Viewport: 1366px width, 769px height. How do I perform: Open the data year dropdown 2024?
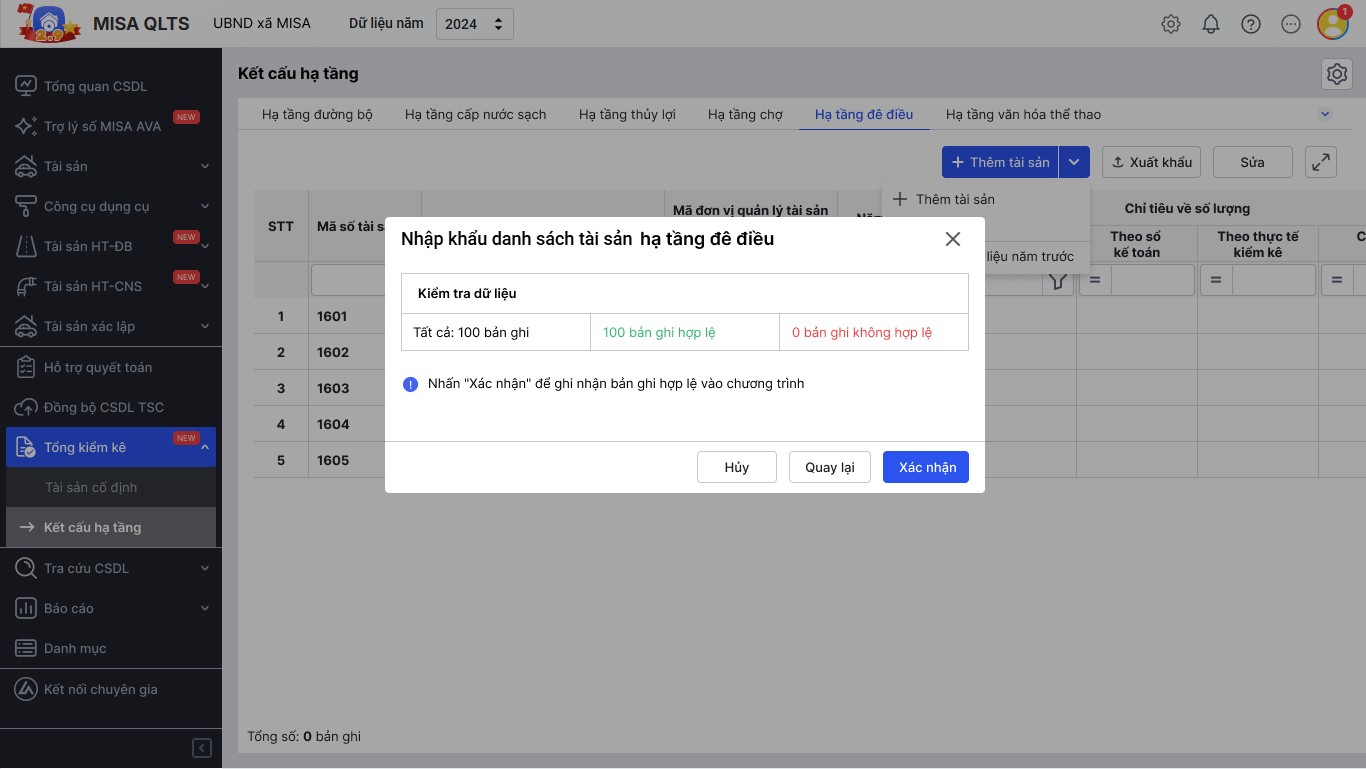point(475,24)
